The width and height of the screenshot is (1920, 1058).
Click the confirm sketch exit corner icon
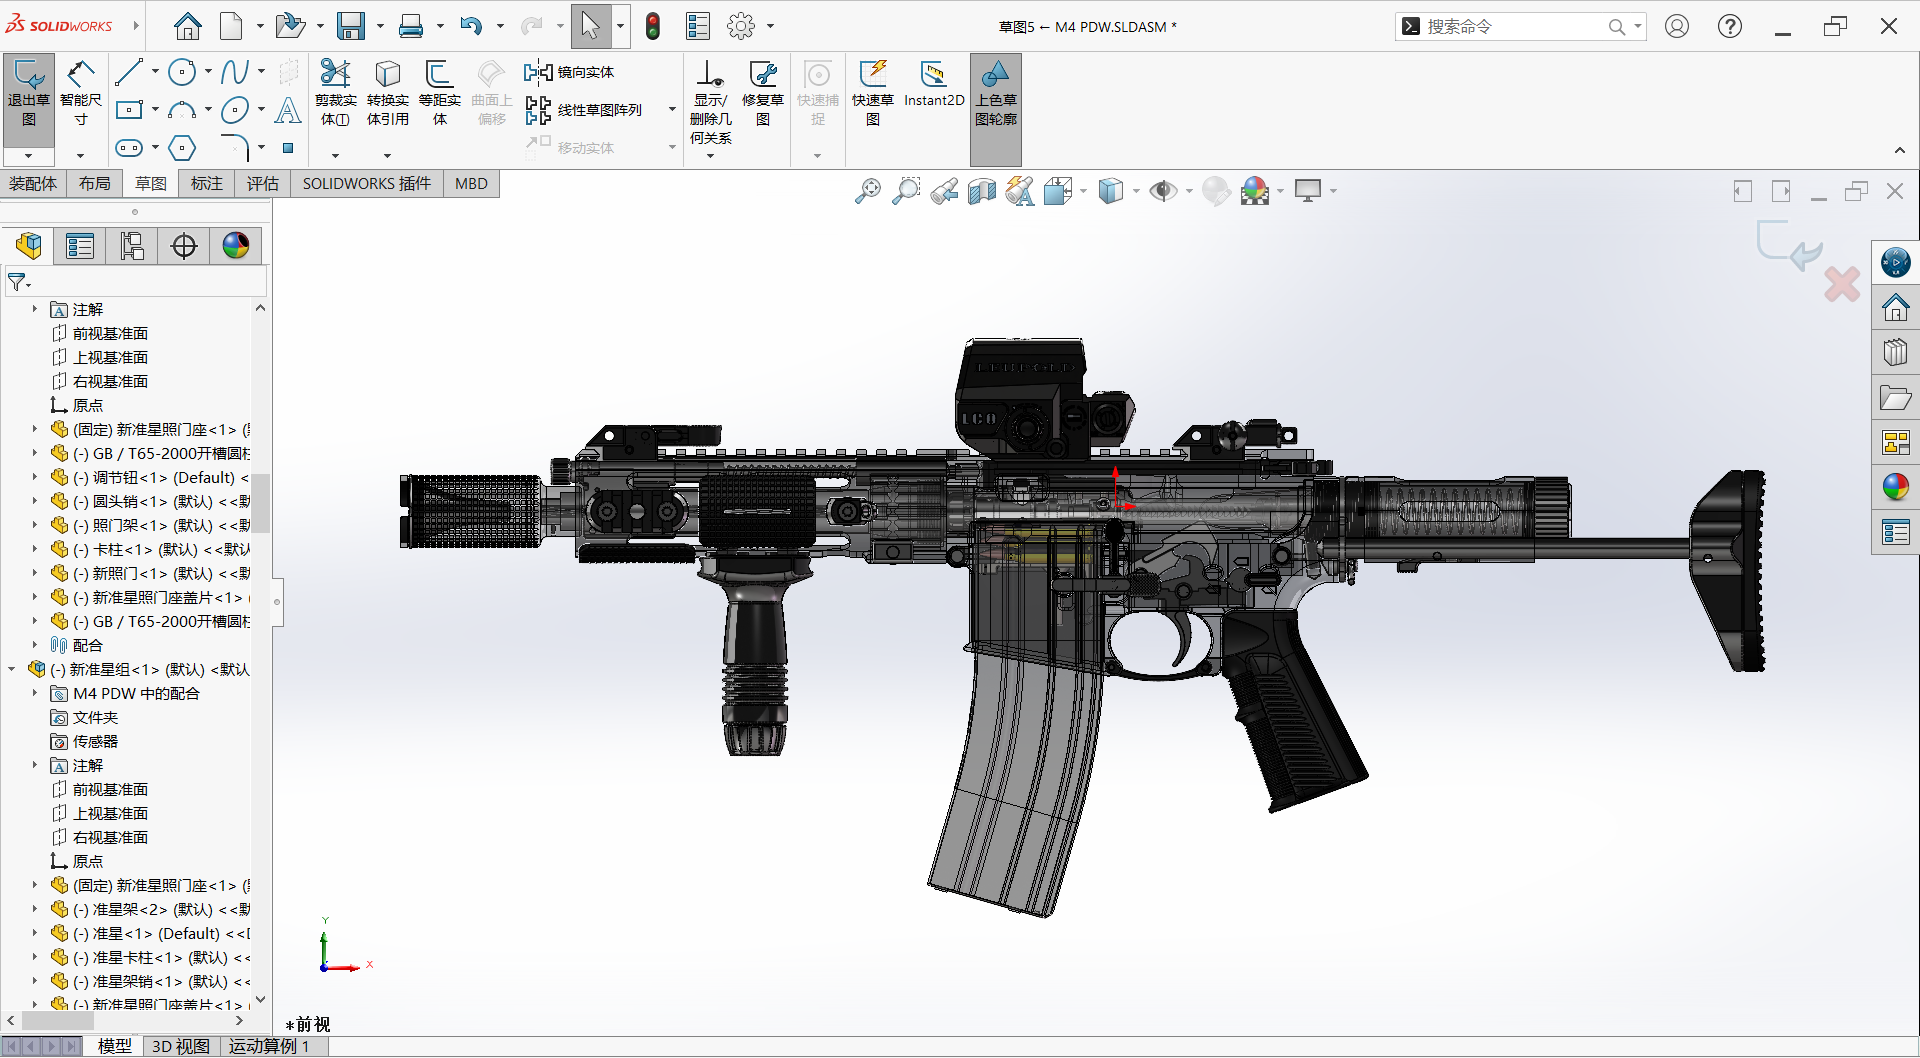click(x=1789, y=246)
